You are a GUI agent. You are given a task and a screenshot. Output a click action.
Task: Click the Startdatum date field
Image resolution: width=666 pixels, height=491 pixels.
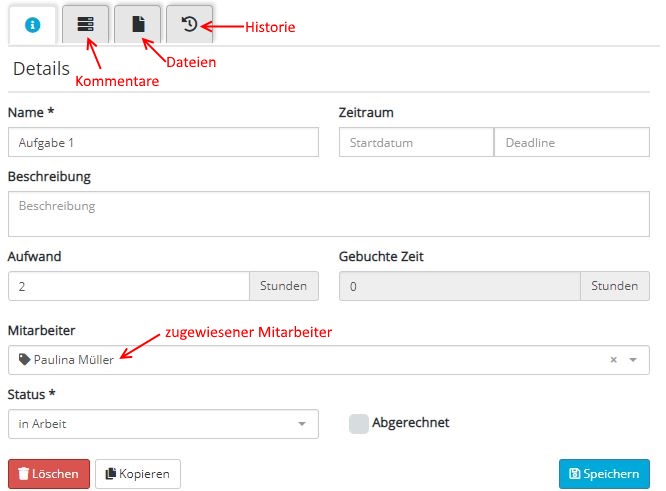click(x=416, y=142)
